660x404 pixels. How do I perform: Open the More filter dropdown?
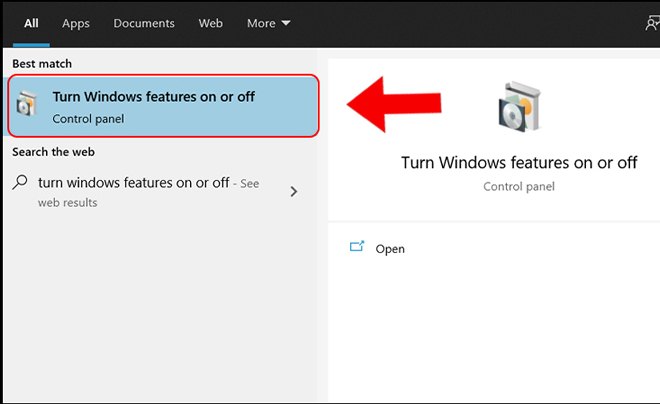(x=268, y=23)
